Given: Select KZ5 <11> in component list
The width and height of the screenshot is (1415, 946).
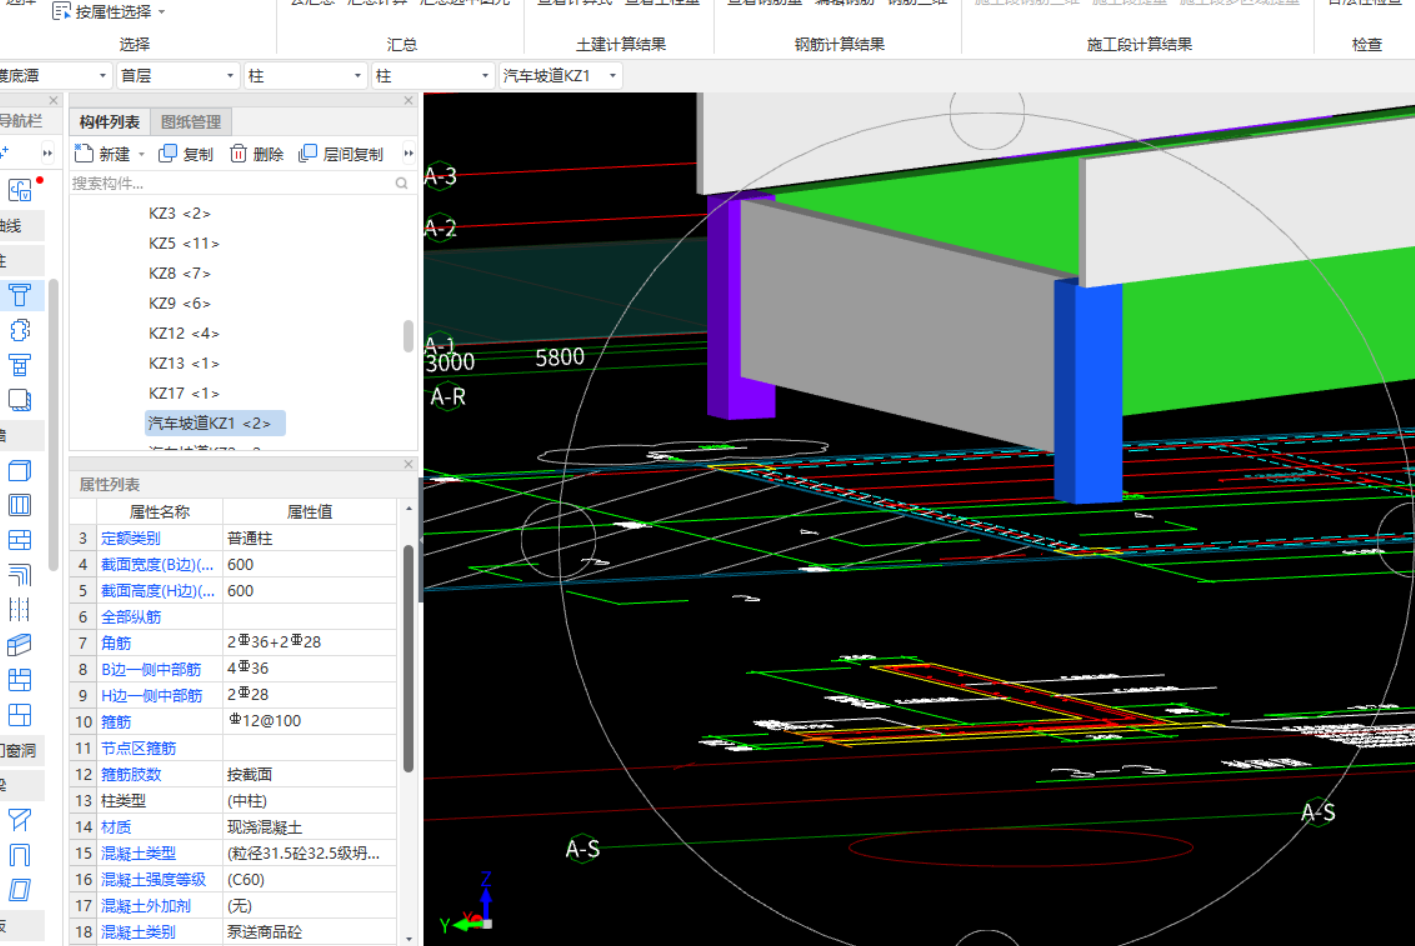Looking at the screenshot, I should pyautogui.click(x=184, y=243).
